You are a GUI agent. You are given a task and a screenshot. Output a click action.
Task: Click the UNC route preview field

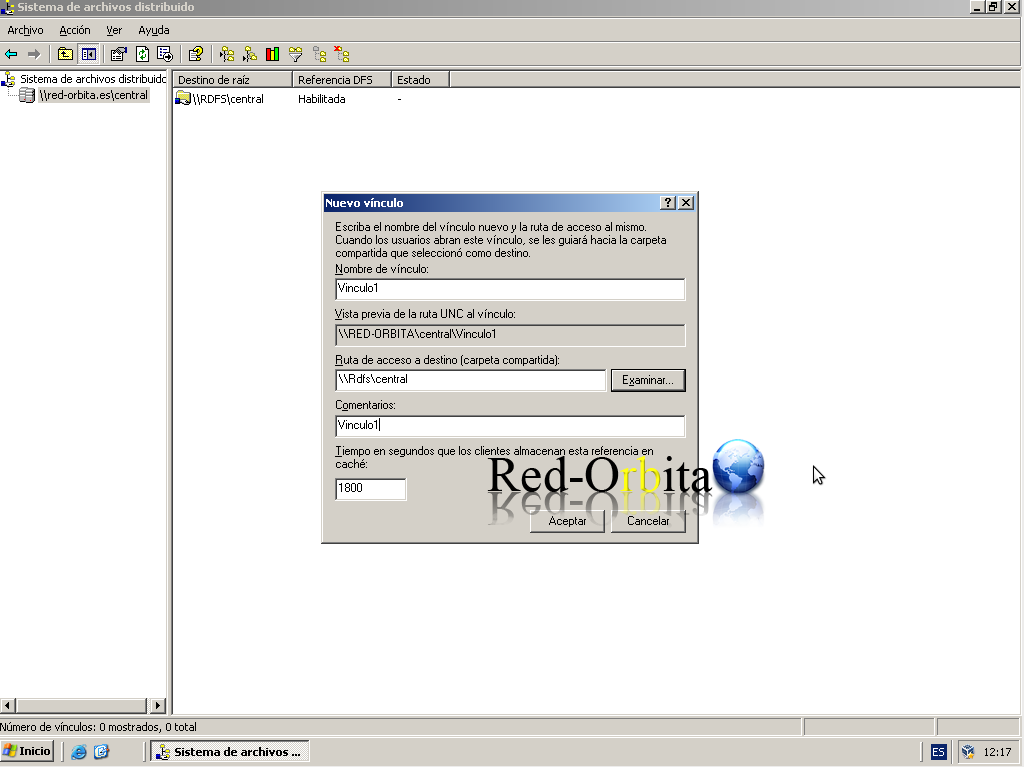[510, 335]
